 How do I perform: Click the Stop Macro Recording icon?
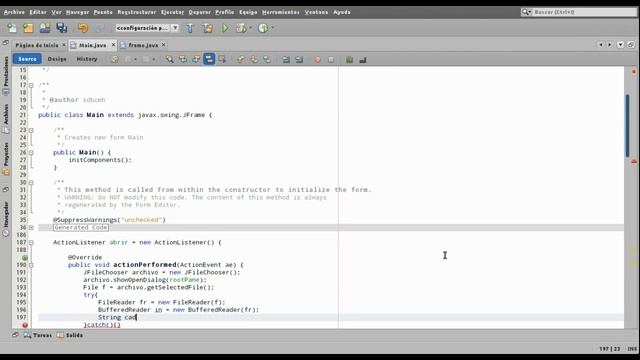[x=331, y=60]
